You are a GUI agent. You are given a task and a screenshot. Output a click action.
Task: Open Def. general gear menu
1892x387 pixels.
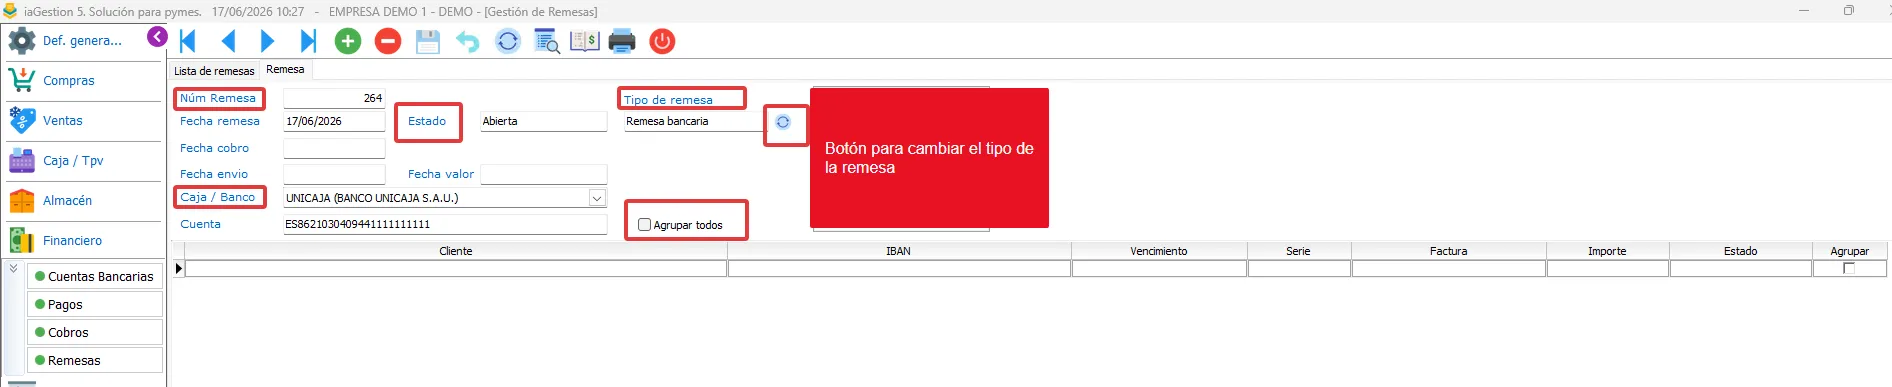pyautogui.click(x=82, y=41)
